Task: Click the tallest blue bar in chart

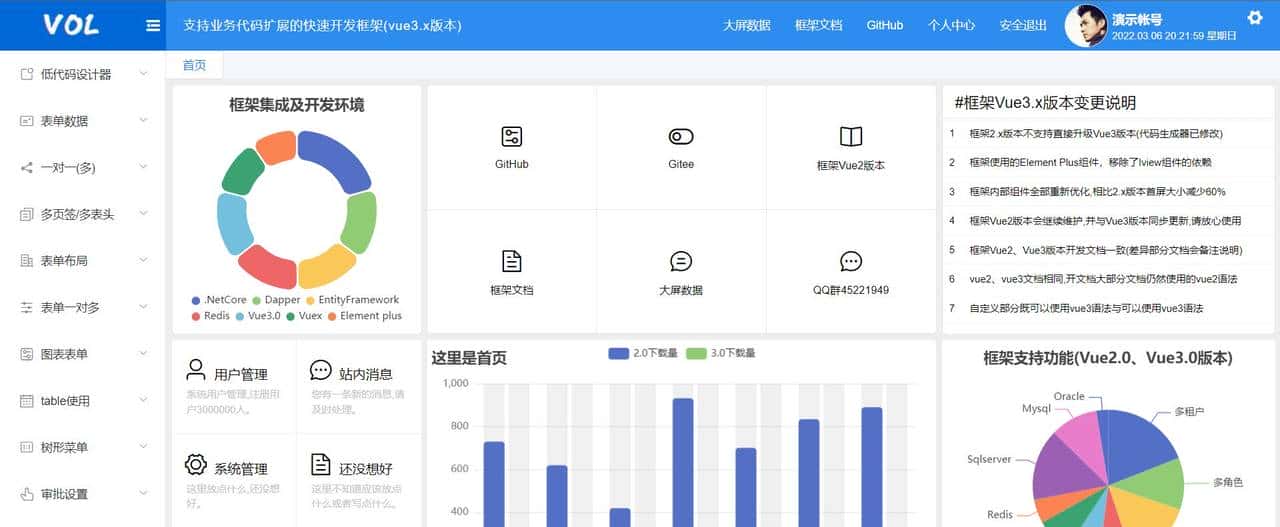Action: (x=683, y=462)
